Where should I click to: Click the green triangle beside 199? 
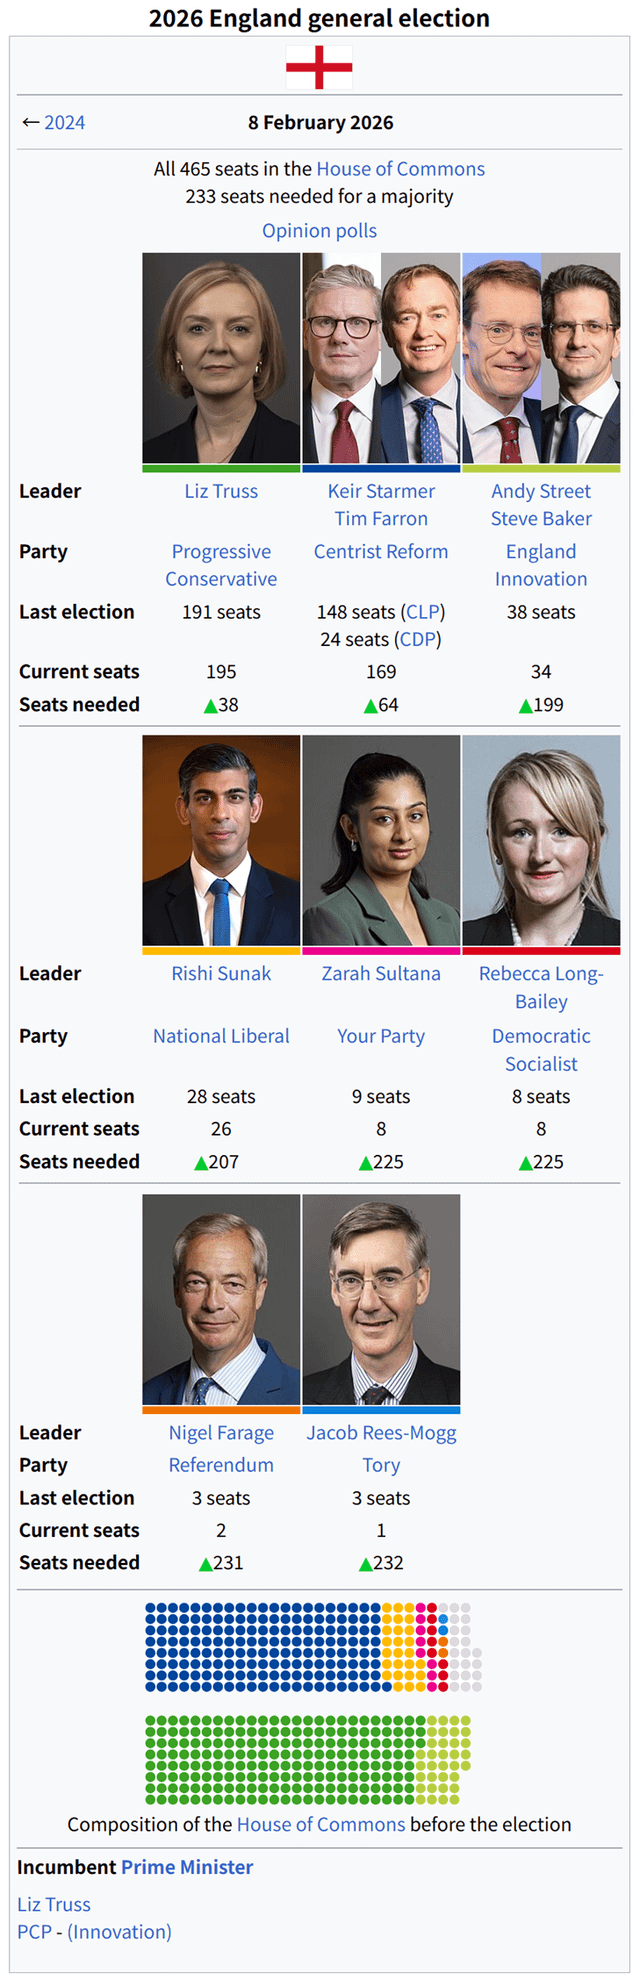[525, 706]
